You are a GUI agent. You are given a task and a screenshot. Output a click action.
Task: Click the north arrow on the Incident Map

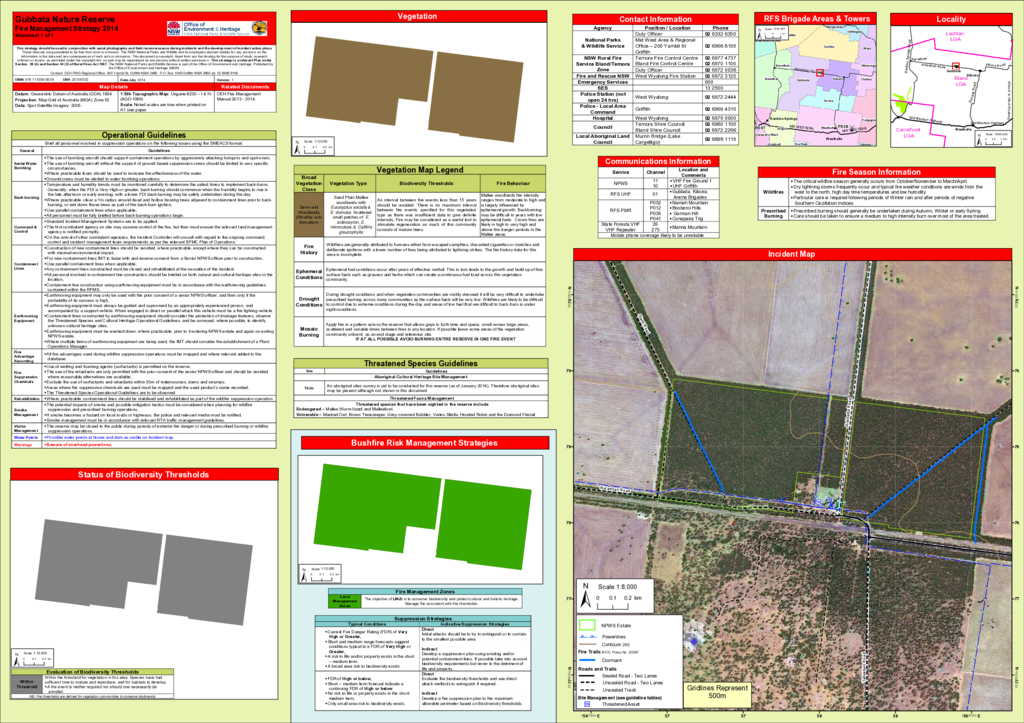(x=585, y=596)
